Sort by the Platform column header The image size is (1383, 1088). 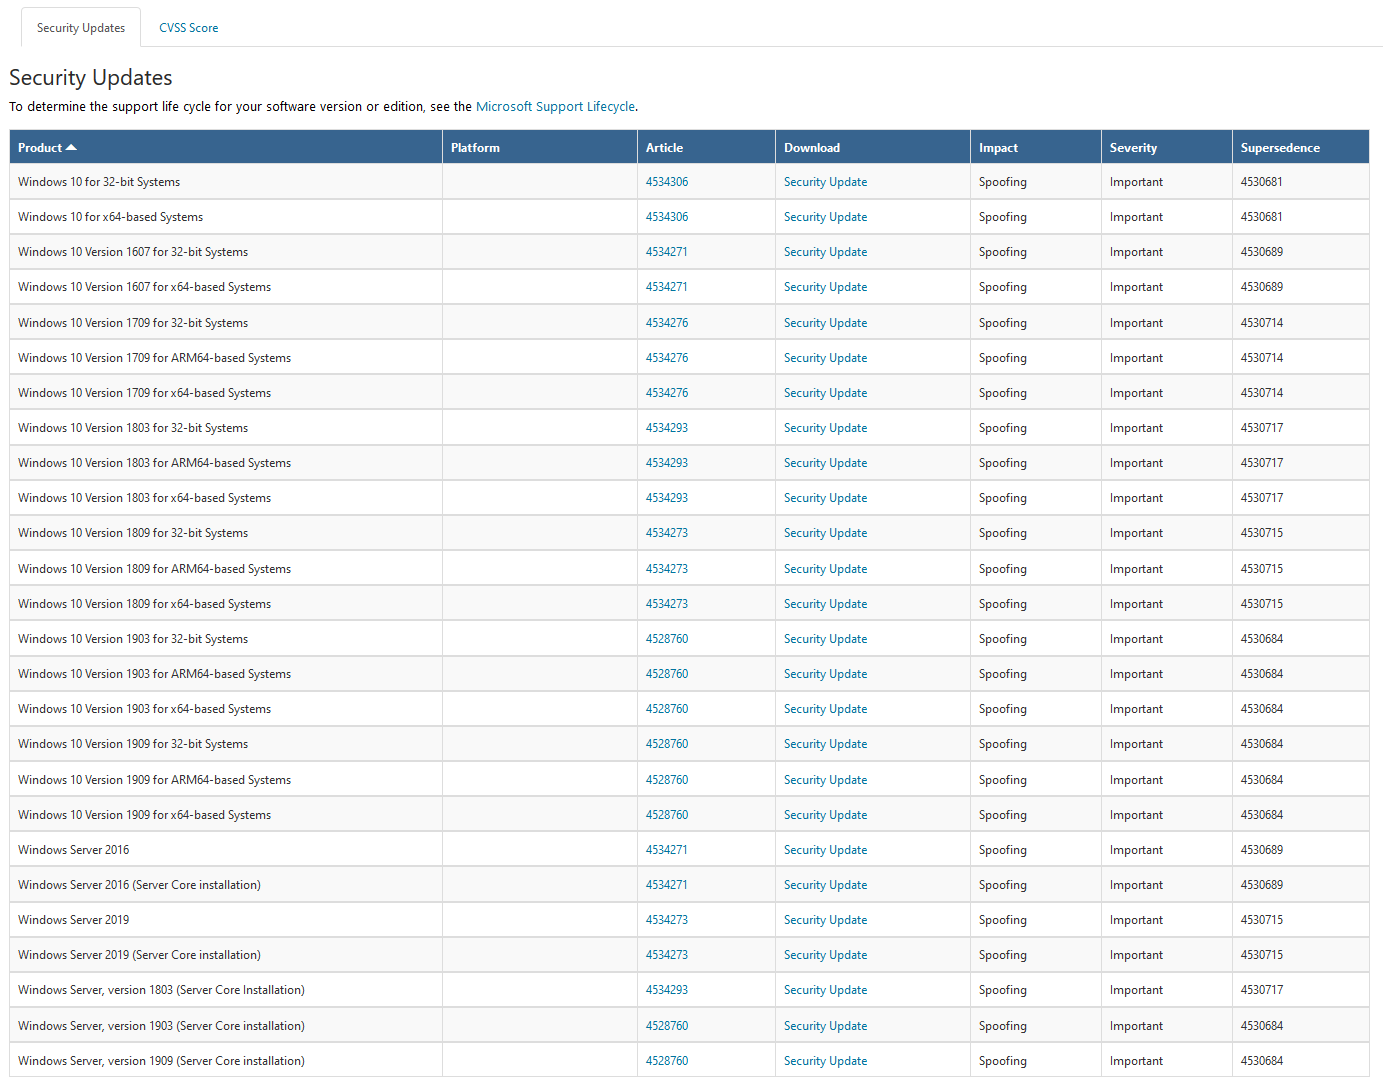pos(475,148)
